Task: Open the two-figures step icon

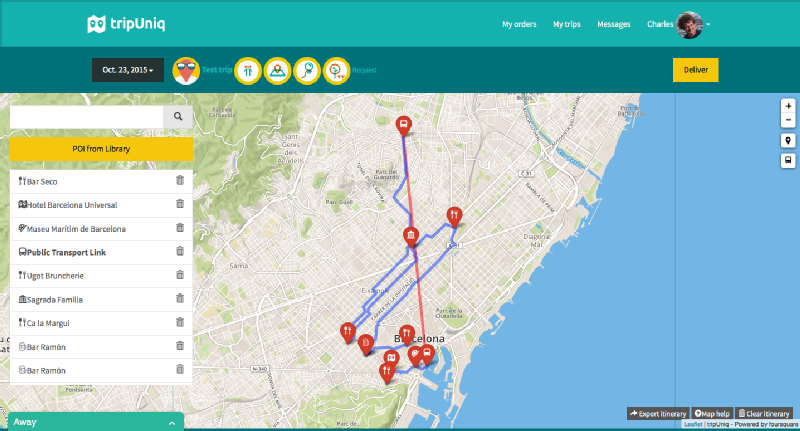Action: click(x=248, y=70)
